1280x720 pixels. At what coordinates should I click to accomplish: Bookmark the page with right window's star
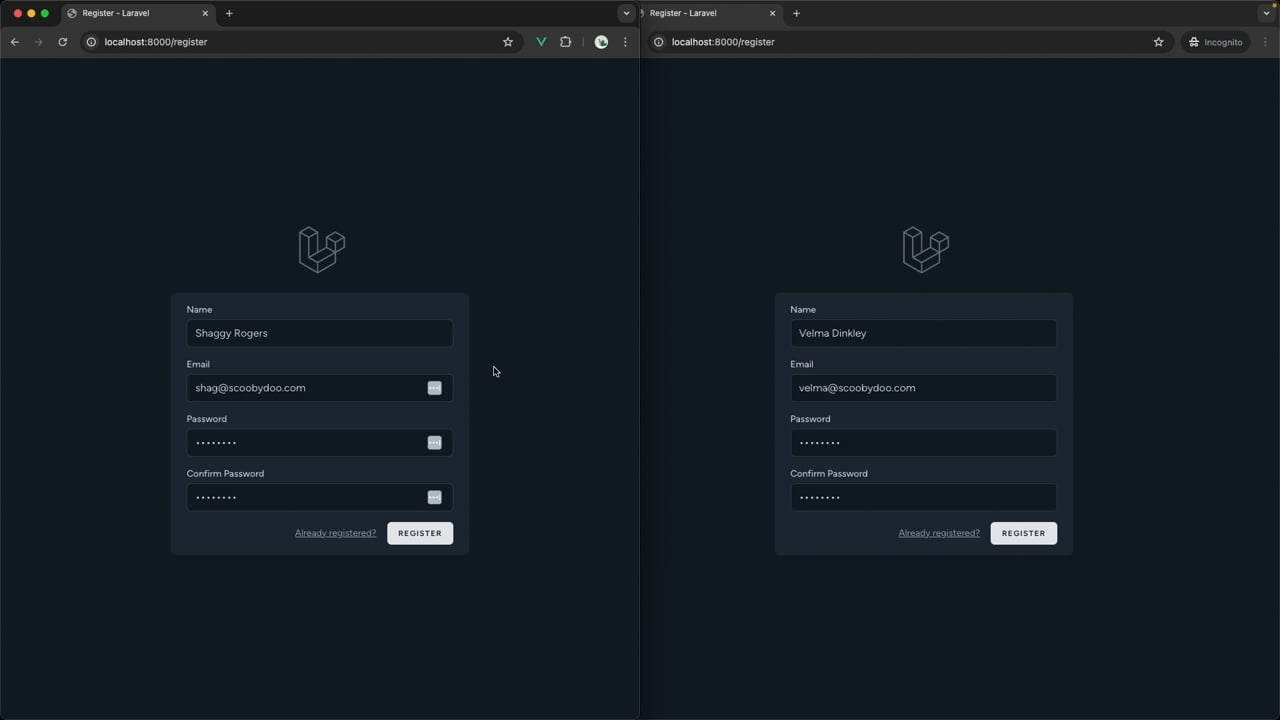click(1159, 42)
